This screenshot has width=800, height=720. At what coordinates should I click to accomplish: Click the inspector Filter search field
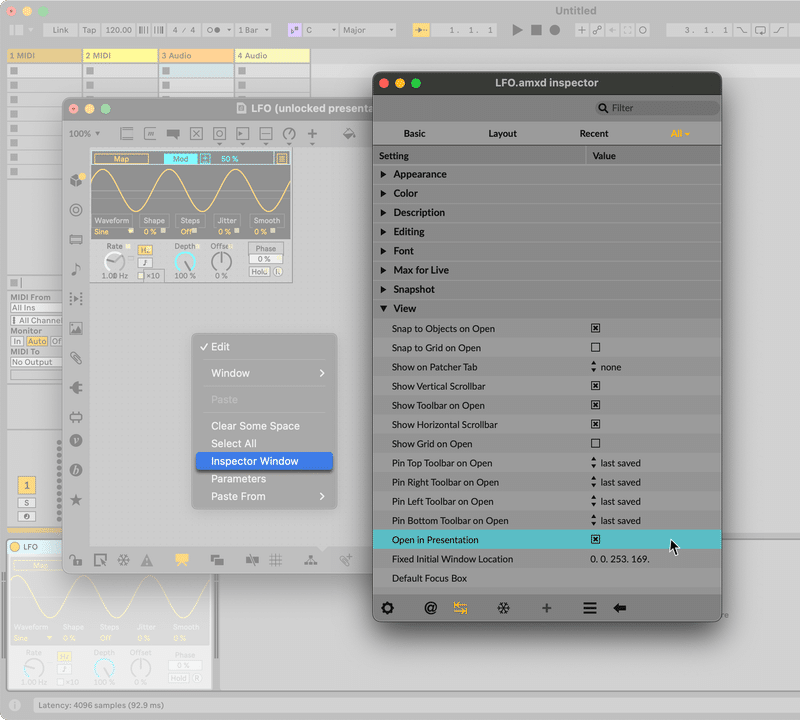pos(658,108)
